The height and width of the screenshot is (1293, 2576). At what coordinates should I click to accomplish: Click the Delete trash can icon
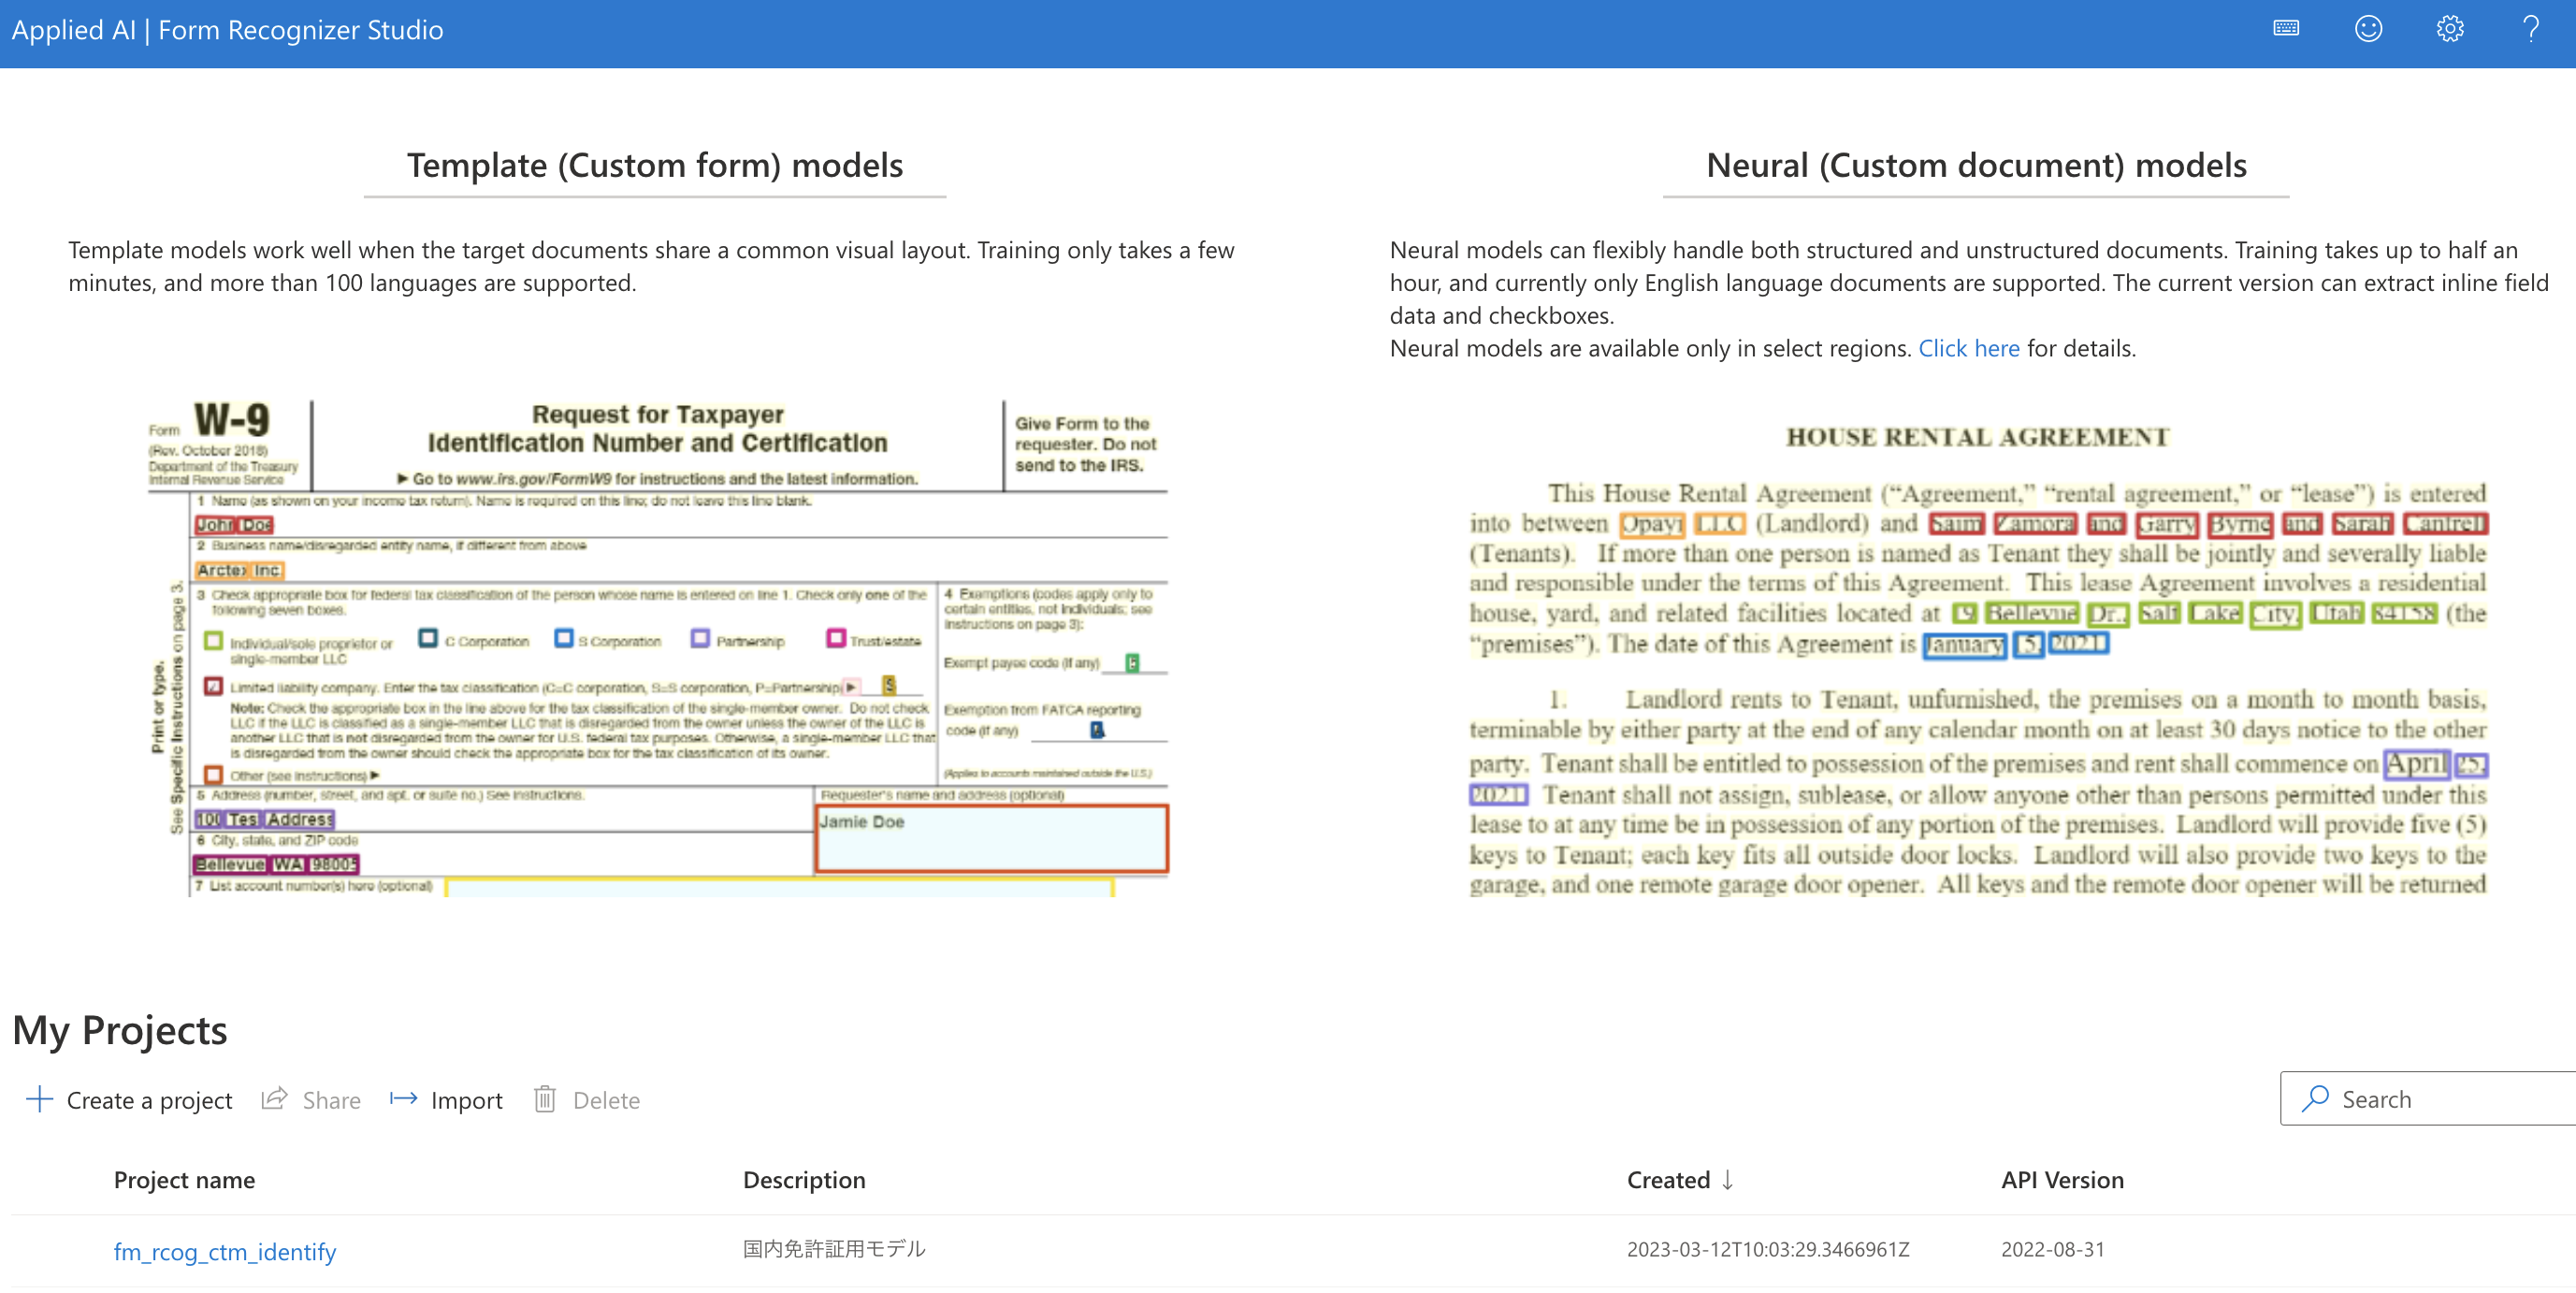click(x=545, y=1099)
